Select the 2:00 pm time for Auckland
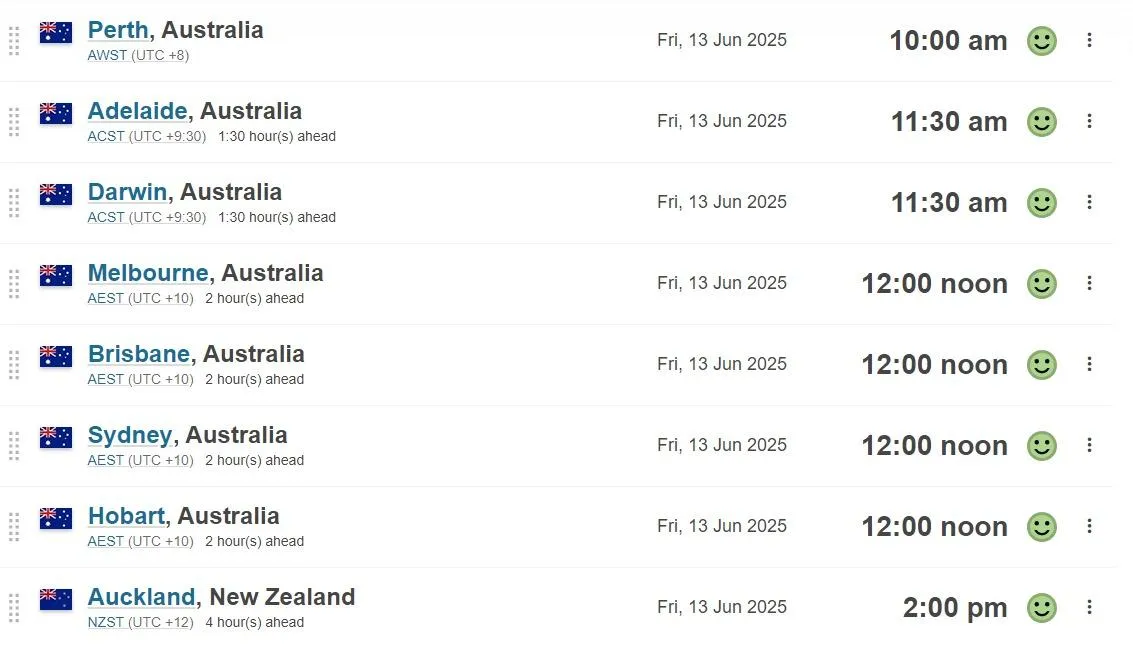 [955, 607]
